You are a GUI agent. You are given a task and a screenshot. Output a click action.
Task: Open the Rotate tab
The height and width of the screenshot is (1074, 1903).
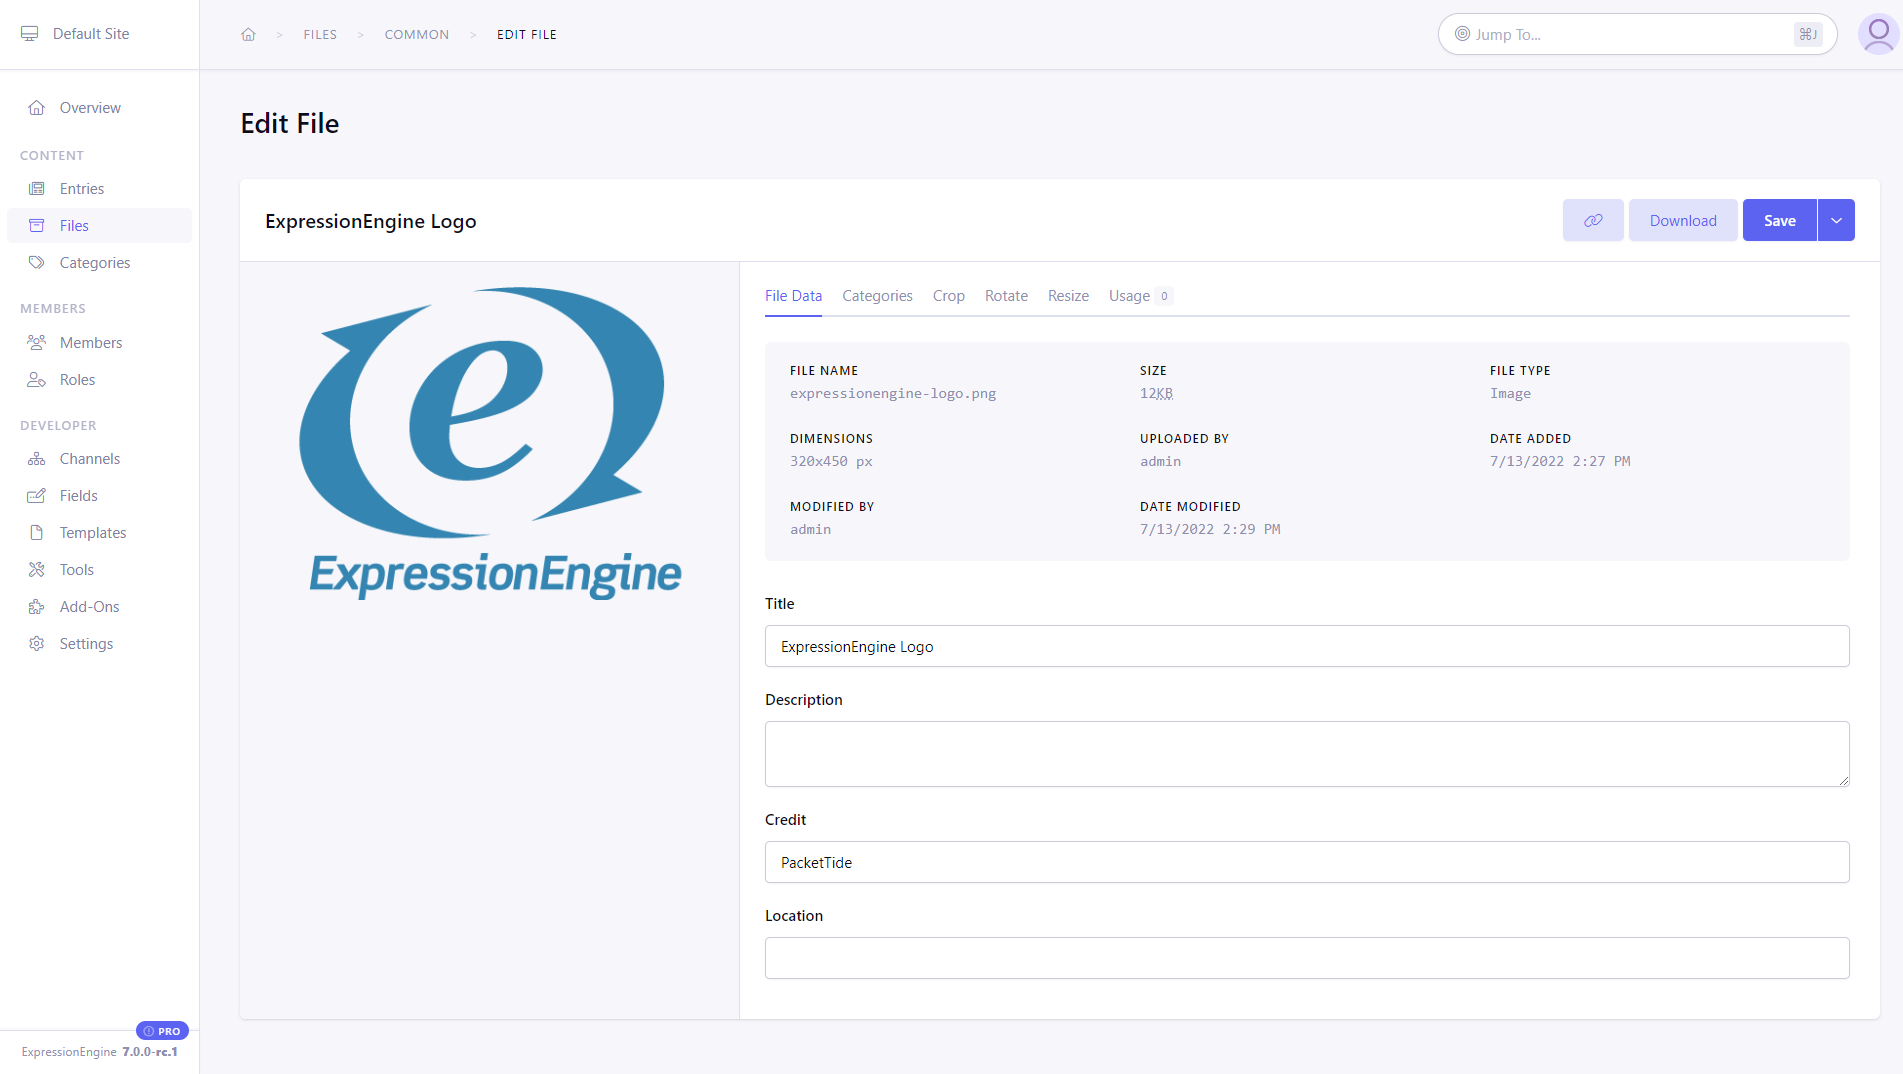pos(1006,296)
